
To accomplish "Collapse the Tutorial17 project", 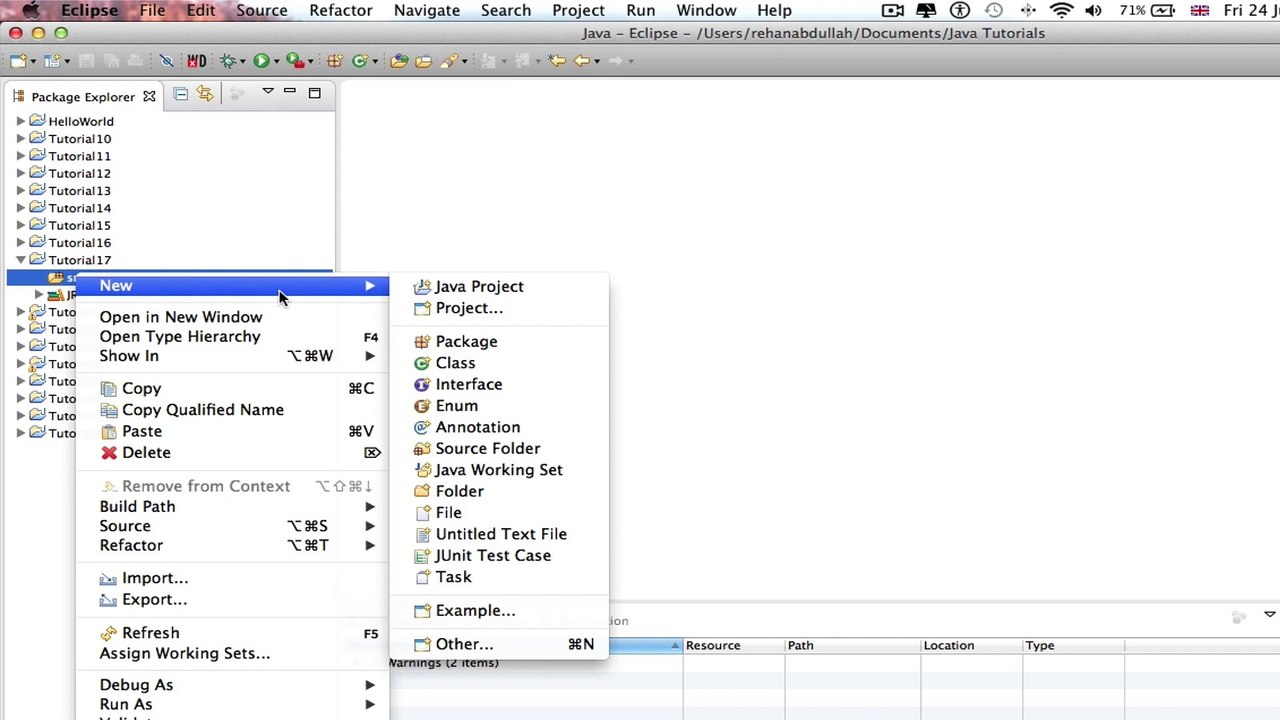I will click(x=20, y=260).
